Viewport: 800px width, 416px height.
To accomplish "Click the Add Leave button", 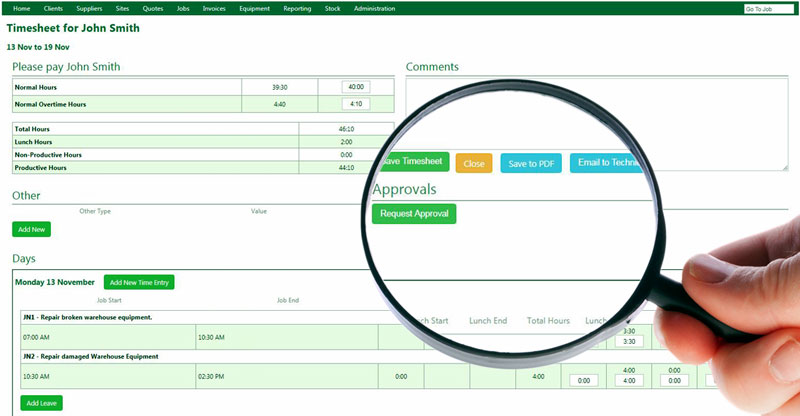I will tap(41, 403).
